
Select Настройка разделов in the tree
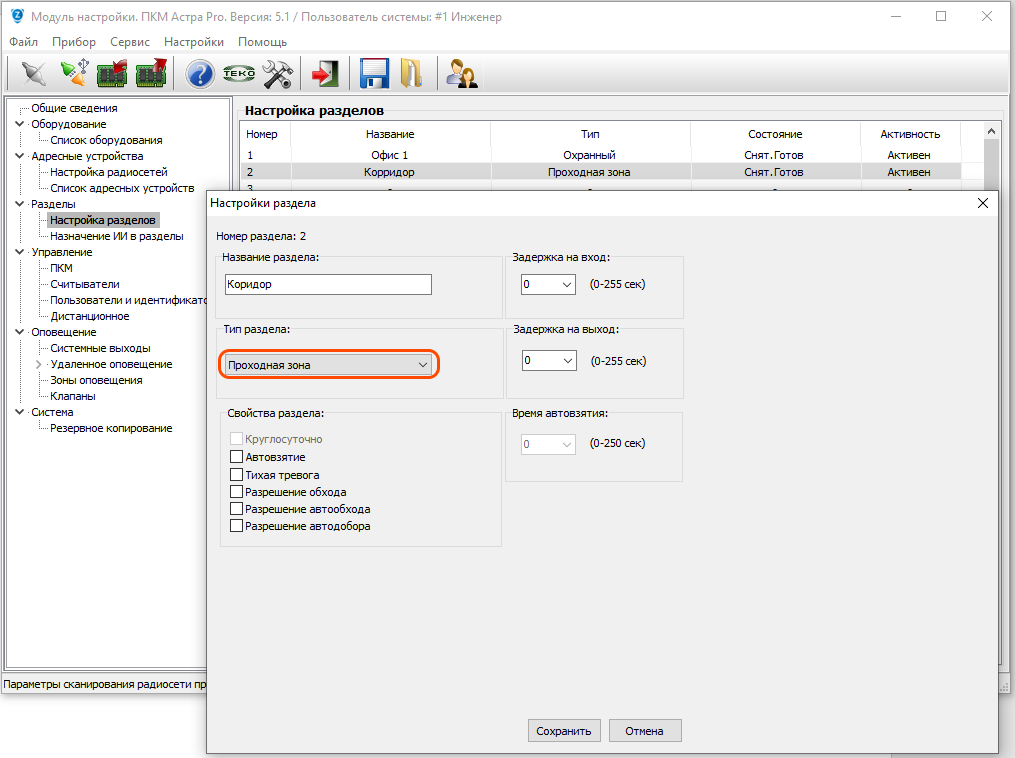tap(103, 220)
